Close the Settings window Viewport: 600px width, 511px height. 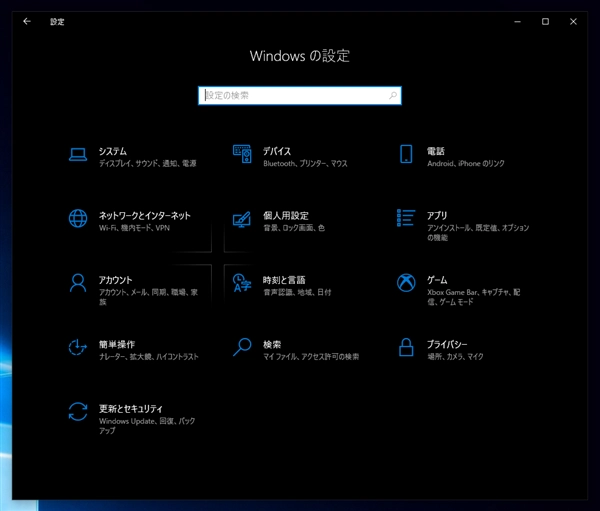pos(573,21)
